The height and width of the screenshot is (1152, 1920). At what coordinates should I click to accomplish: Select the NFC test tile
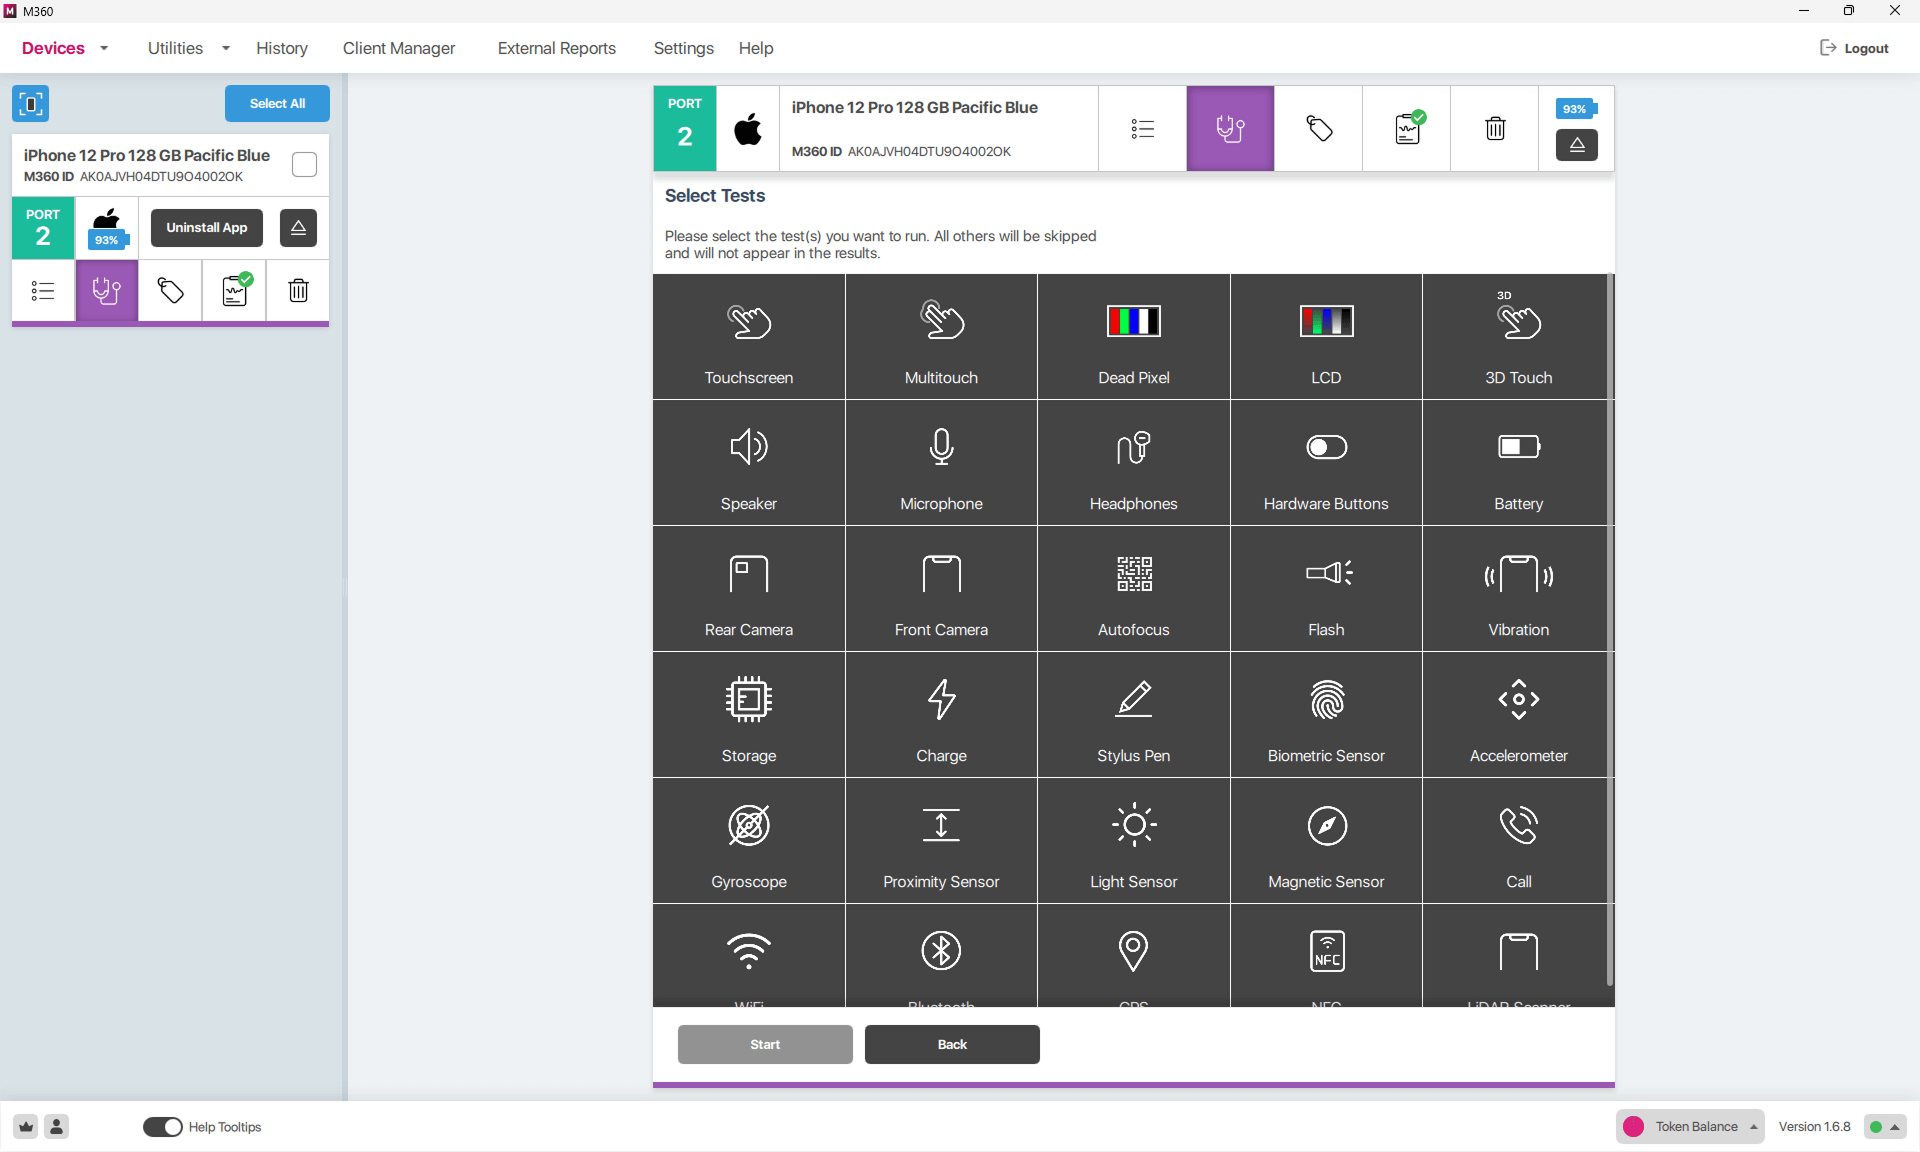[1326, 956]
